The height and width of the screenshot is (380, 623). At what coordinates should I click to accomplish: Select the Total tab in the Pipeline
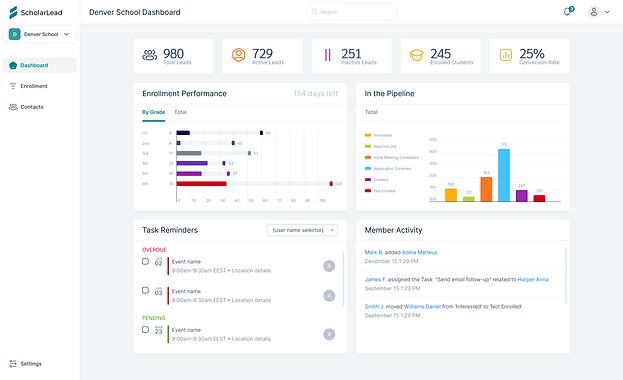click(371, 112)
